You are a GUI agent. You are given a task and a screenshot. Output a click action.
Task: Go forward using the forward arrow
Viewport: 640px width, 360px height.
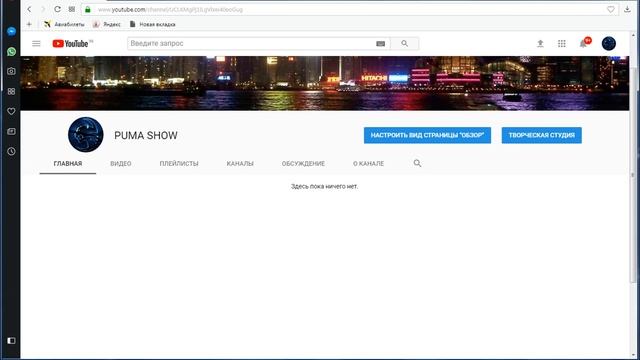coord(43,9)
